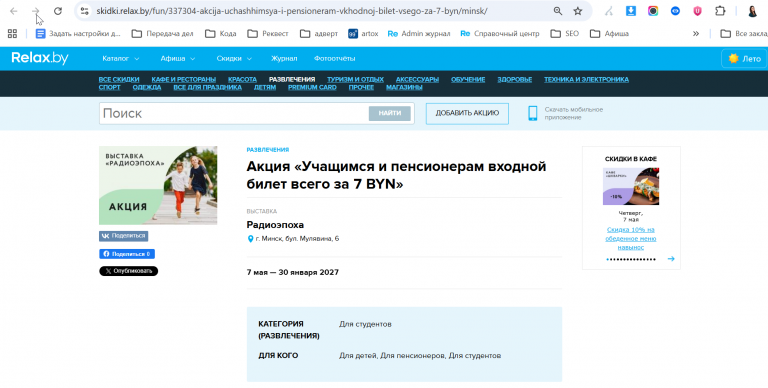Click the 'Найти' search button
This screenshot has width=768, height=388.
point(389,113)
